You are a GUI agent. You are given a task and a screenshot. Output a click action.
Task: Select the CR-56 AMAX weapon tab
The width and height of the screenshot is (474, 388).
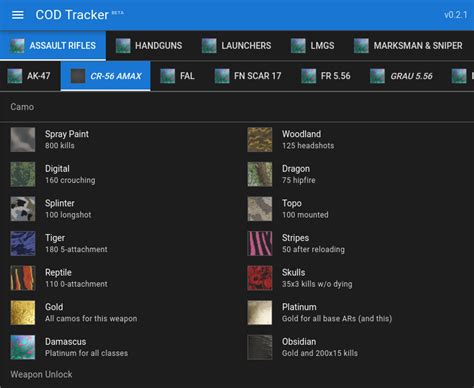105,76
